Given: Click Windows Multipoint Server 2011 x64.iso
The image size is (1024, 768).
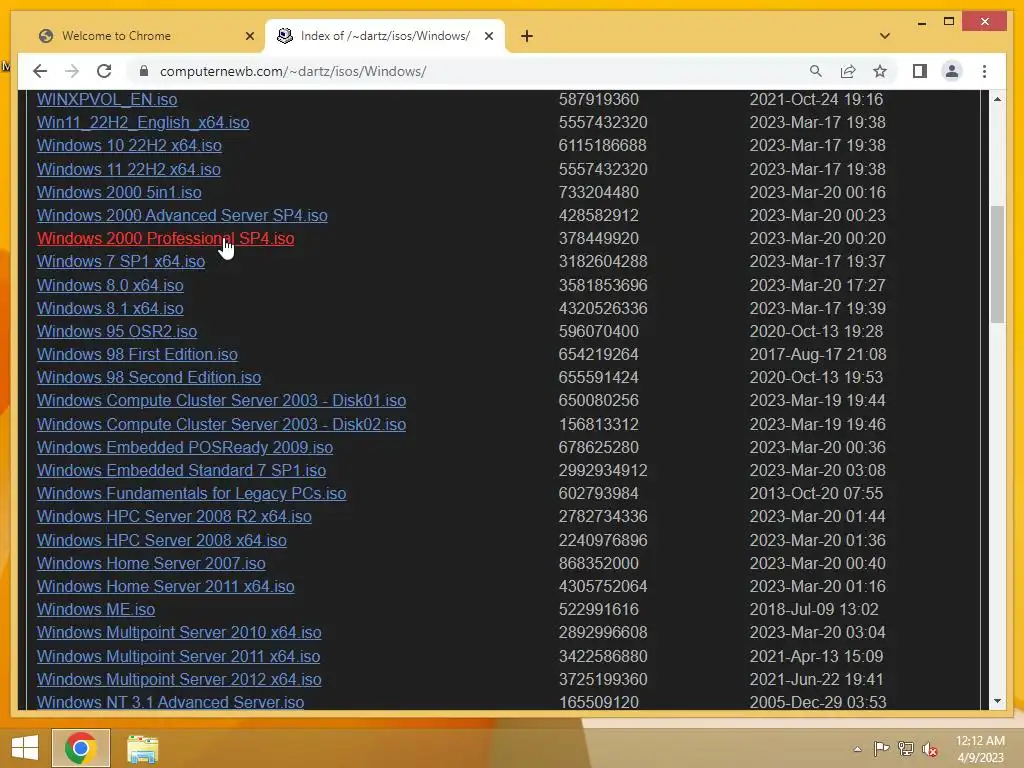Looking at the screenshot, I should pos(178,656).
